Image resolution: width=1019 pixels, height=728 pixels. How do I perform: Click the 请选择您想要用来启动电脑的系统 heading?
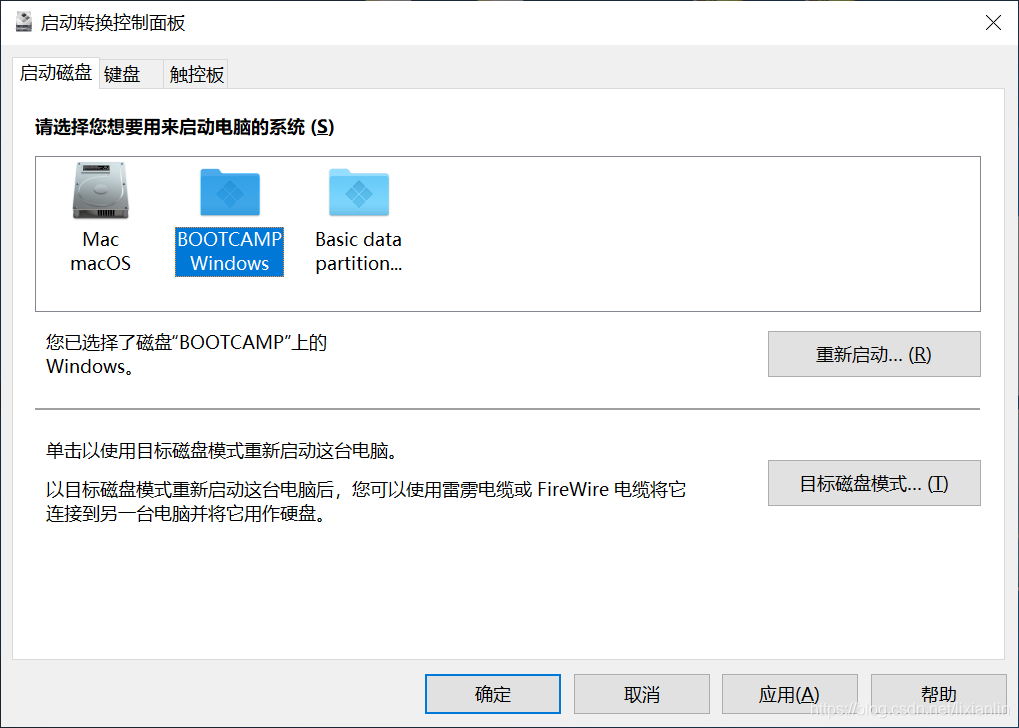(185, 127)
